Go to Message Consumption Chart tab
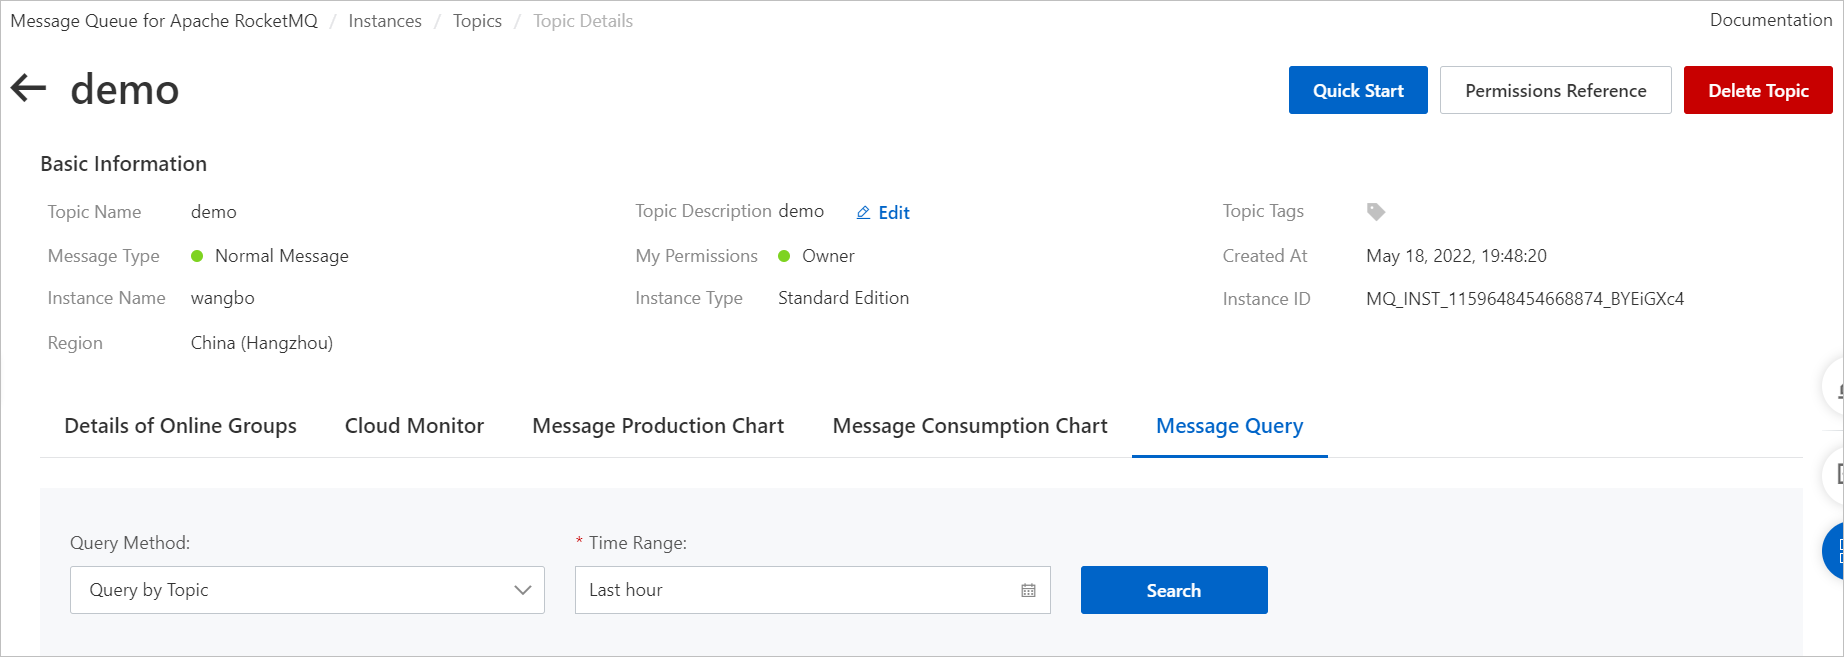The width and height of the screenshot is (1844, 657). (x=970, y=426)
